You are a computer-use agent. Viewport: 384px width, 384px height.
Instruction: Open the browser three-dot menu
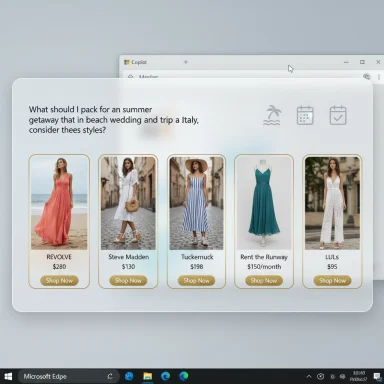[x=379, y=77]
